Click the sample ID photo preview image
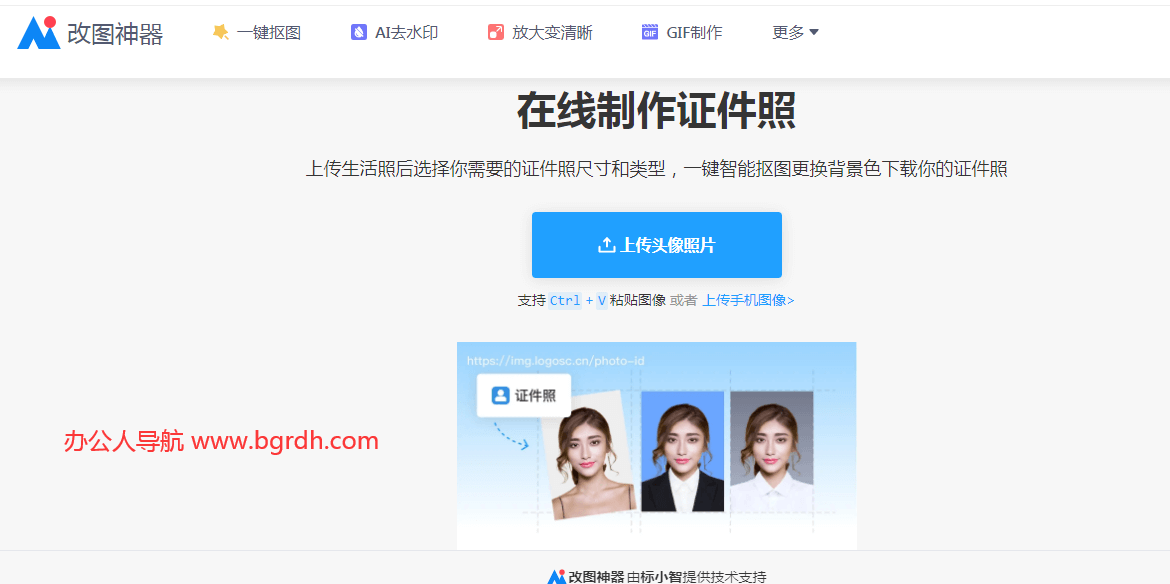This screenshot has height=584, width=1170. tap(656, 444)
